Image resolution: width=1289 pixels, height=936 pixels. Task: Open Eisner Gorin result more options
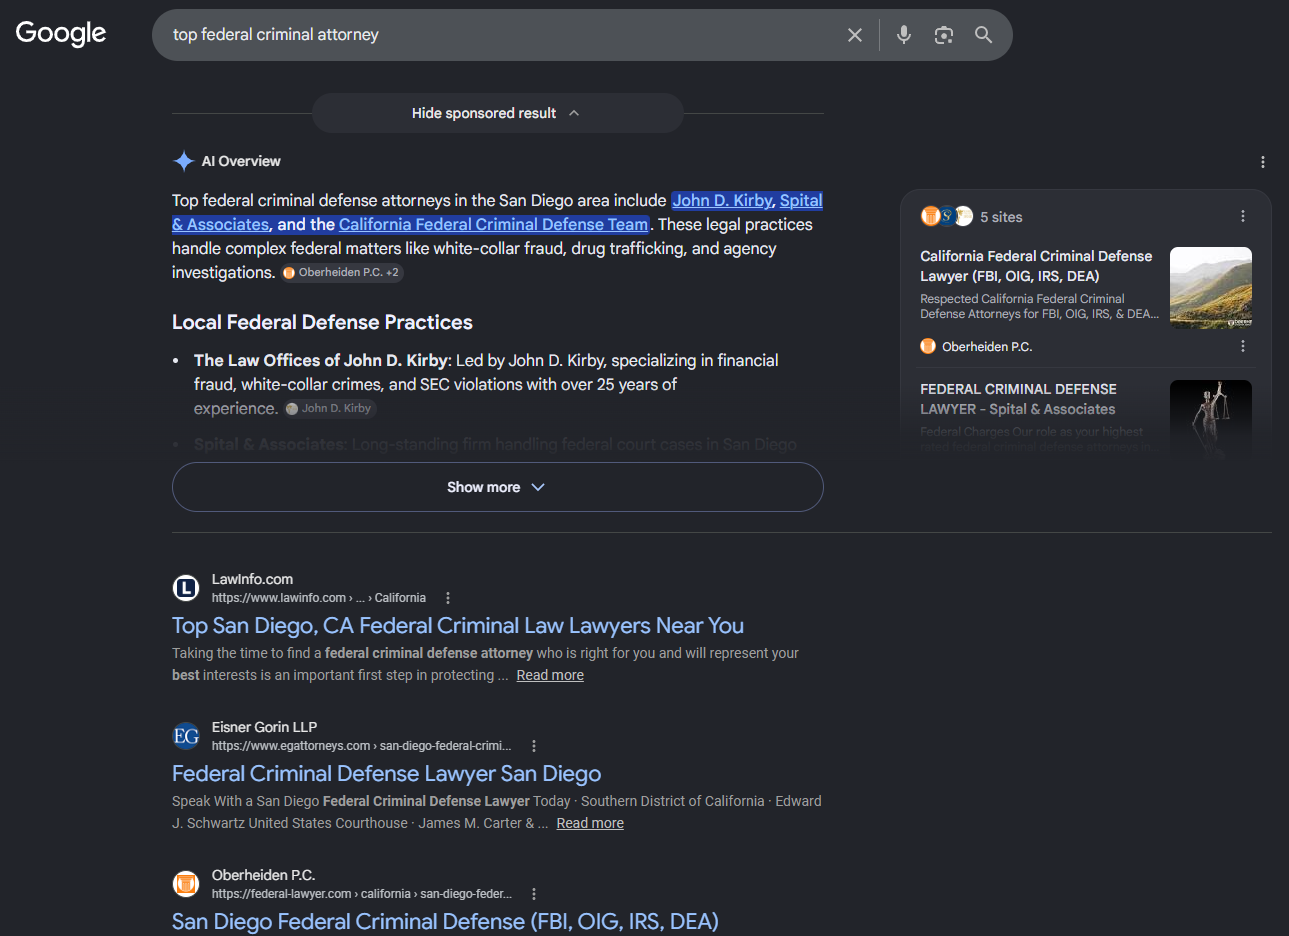point(534,746)
